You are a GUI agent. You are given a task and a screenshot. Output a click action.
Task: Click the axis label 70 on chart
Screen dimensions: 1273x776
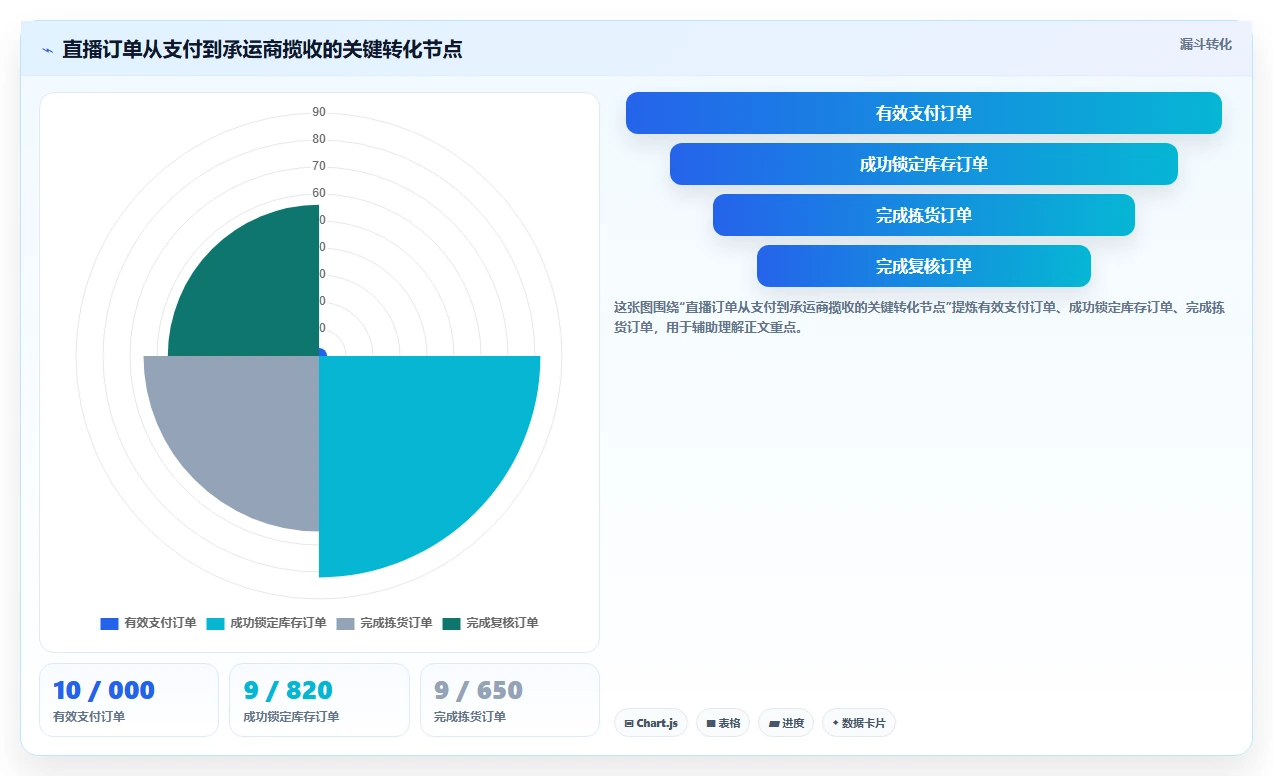[319, 166]
